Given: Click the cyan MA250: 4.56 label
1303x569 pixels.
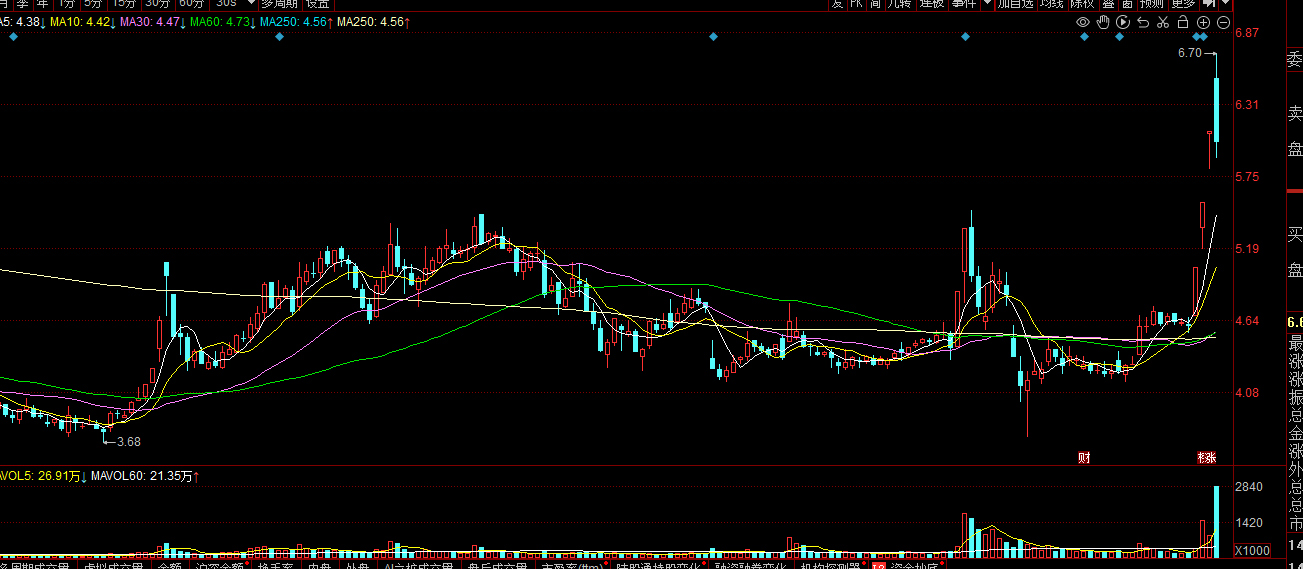Looking at the screenshot, I should click(296, 22).
